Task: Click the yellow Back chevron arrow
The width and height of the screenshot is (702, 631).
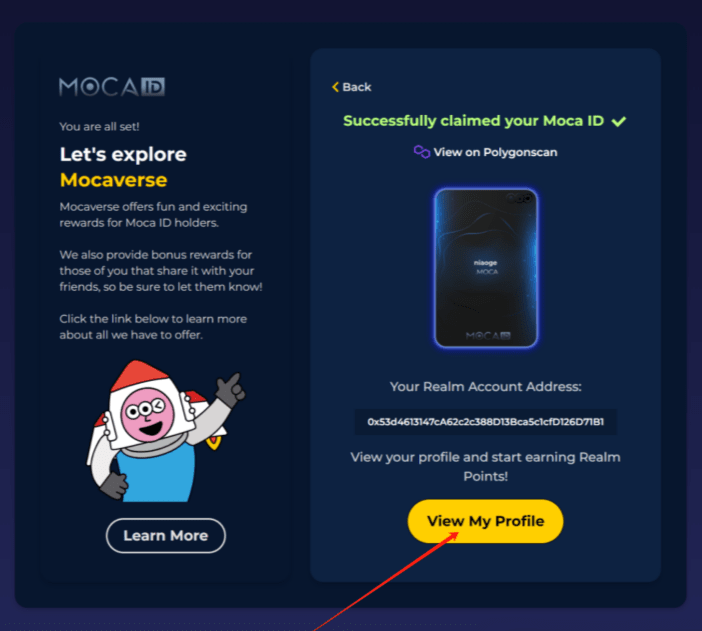Action: point(335,87)
